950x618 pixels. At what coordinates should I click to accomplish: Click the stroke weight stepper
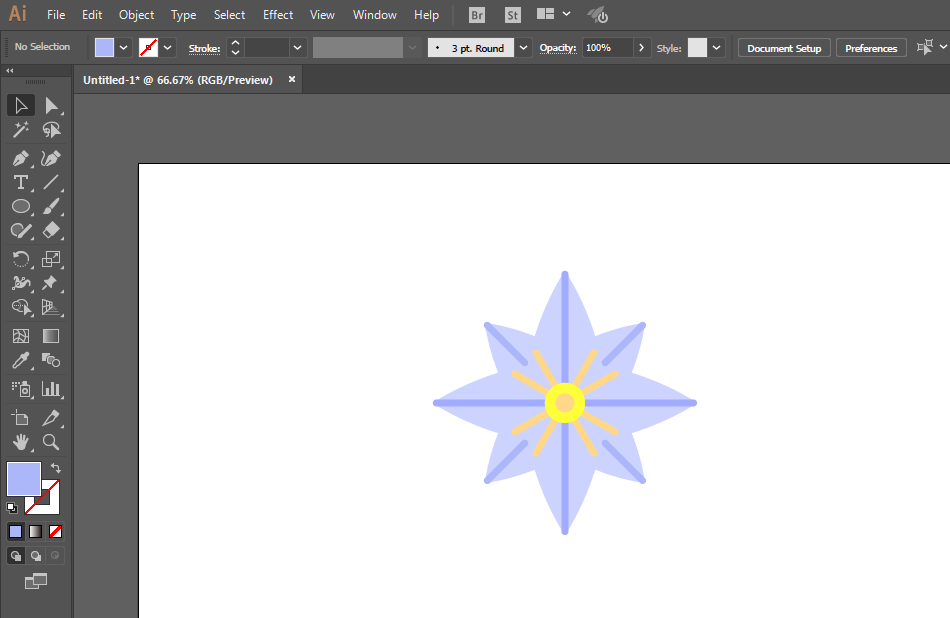point(235,47)
